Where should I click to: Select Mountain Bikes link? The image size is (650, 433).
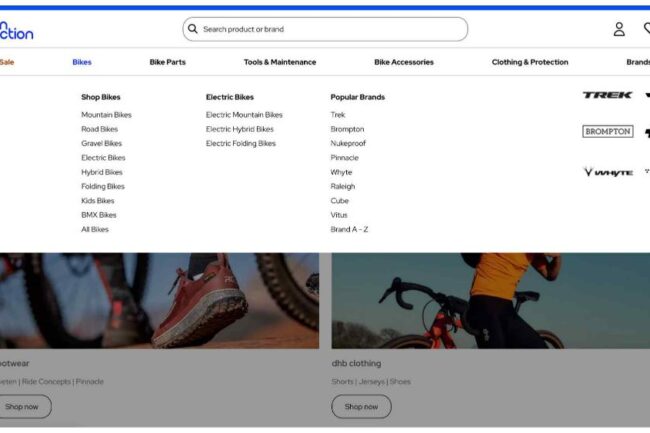106,115
